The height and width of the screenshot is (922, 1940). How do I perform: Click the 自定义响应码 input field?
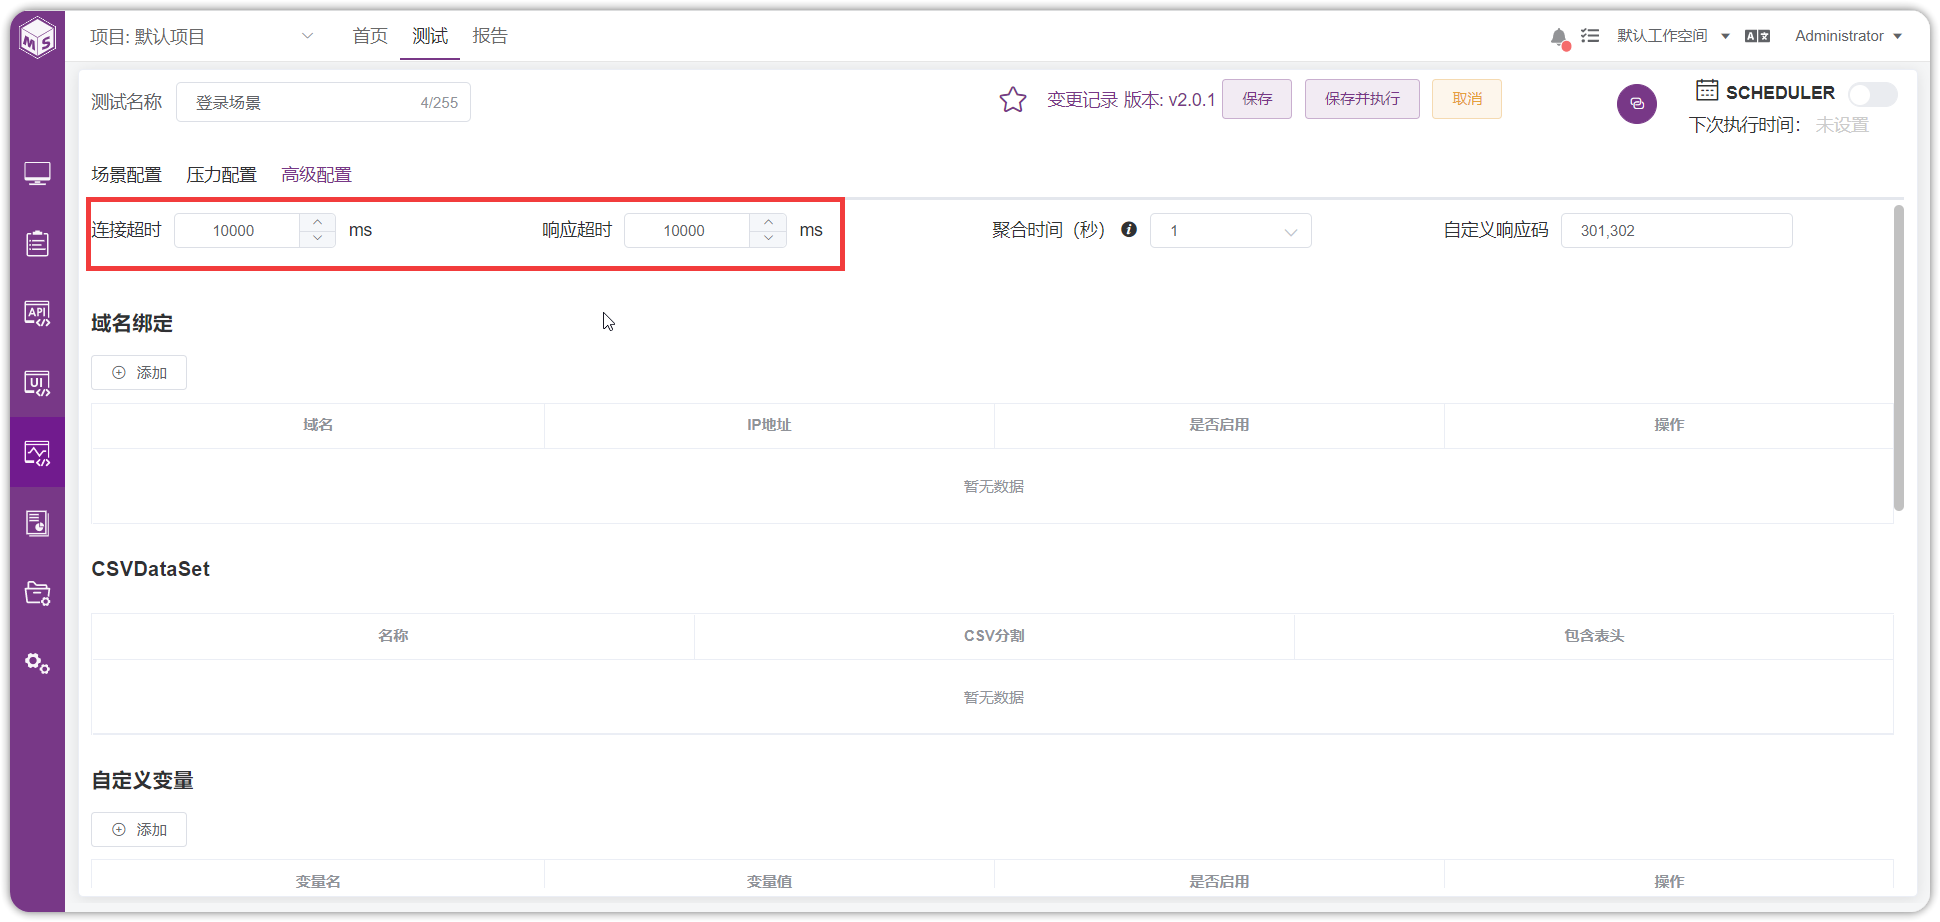point(1676,231)
